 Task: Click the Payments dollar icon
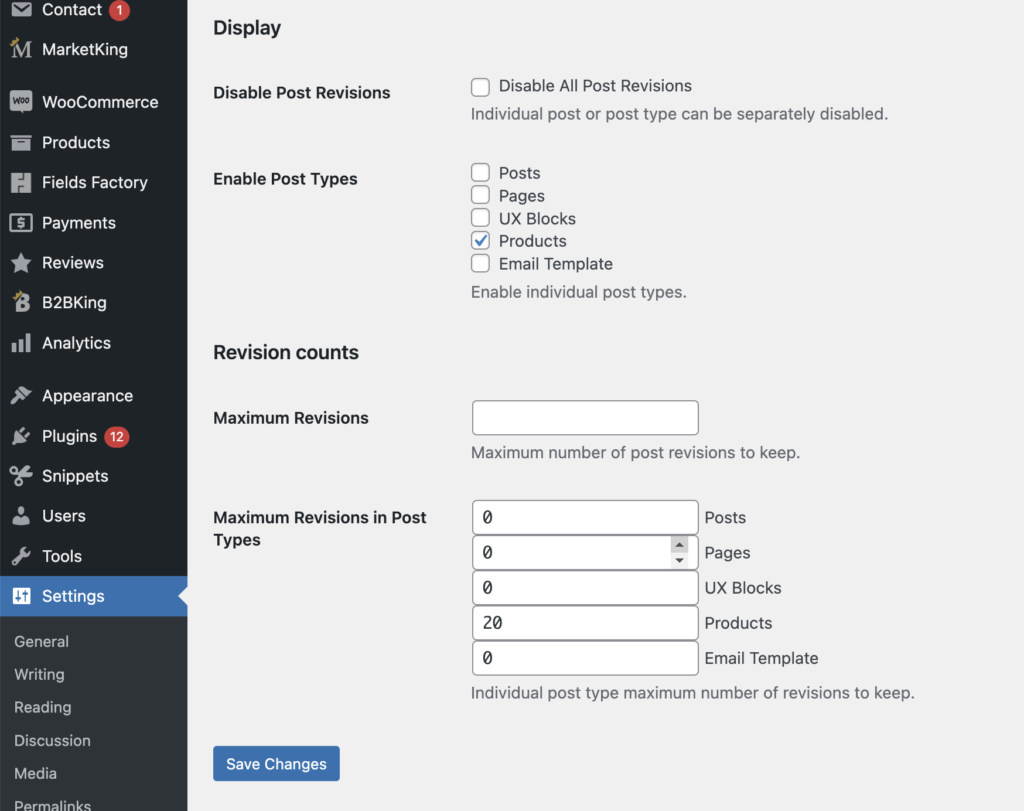(21, 223)
